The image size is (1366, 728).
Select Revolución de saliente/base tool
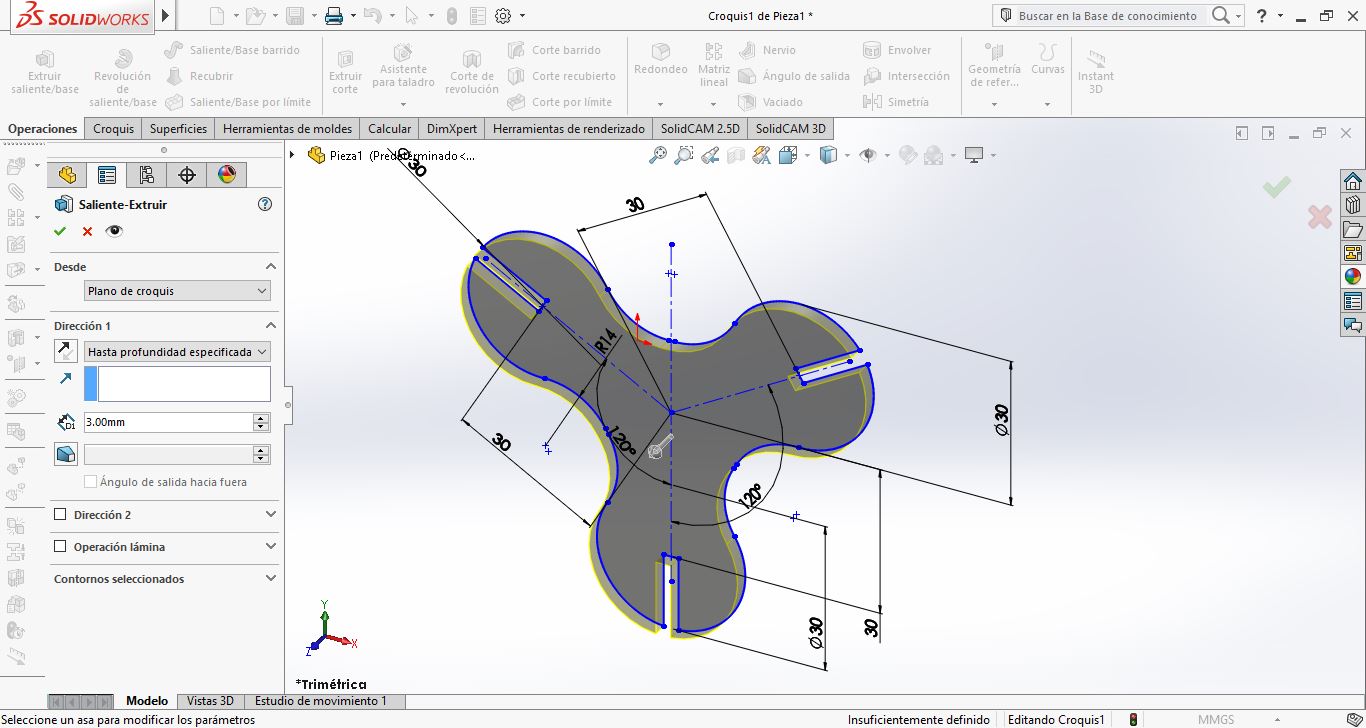coord(123,77)
